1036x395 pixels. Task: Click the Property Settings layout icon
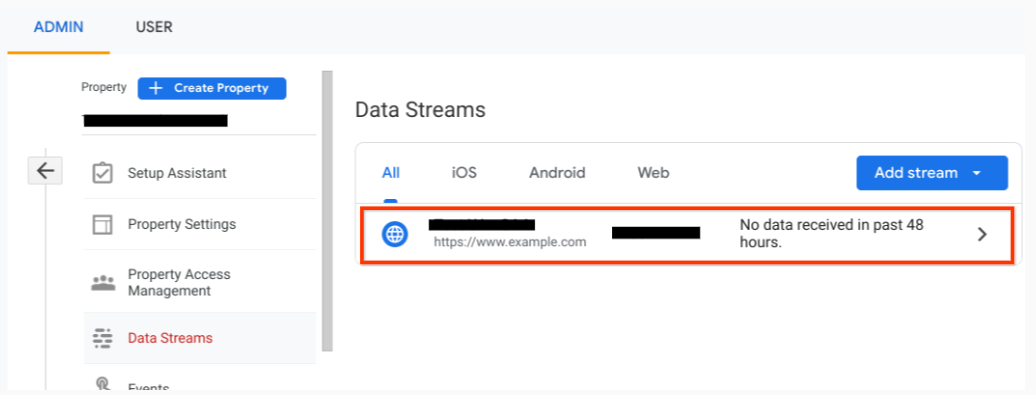click(x=102, y=225)
